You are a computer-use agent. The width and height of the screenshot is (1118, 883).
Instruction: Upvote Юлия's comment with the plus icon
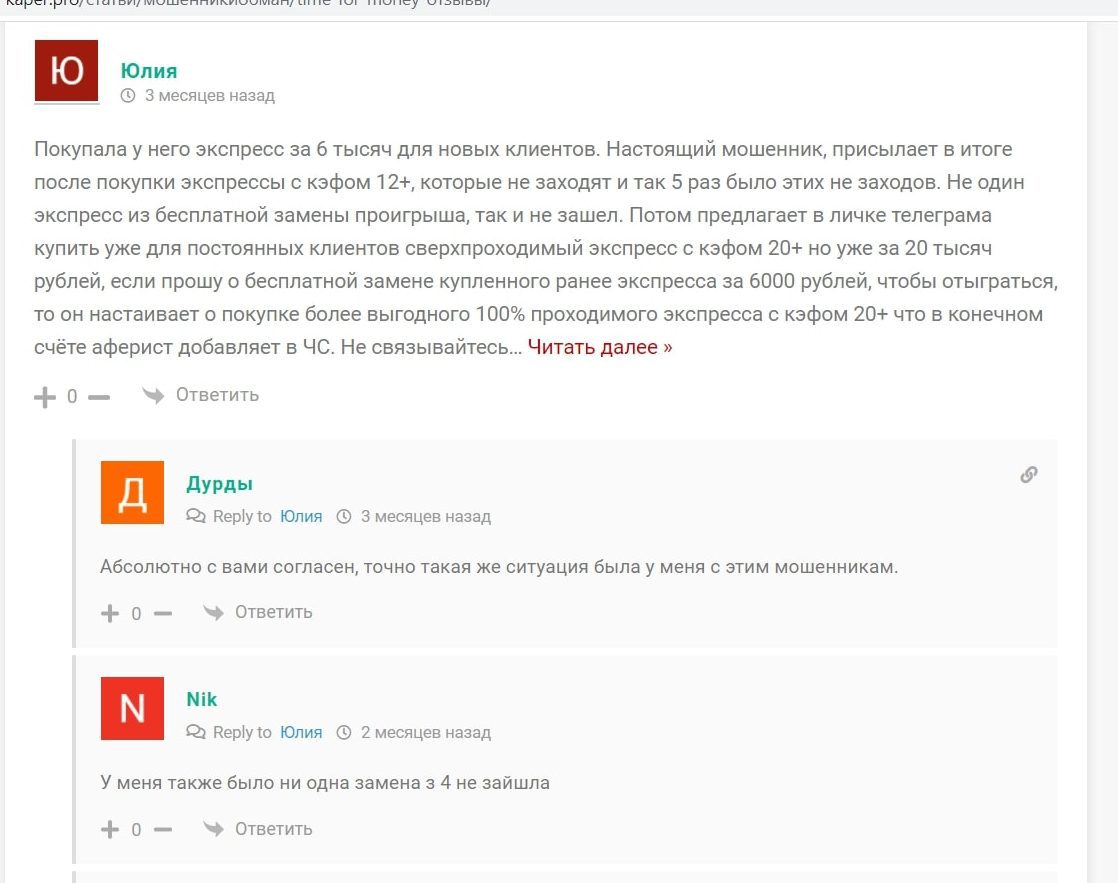click(45, 397)
